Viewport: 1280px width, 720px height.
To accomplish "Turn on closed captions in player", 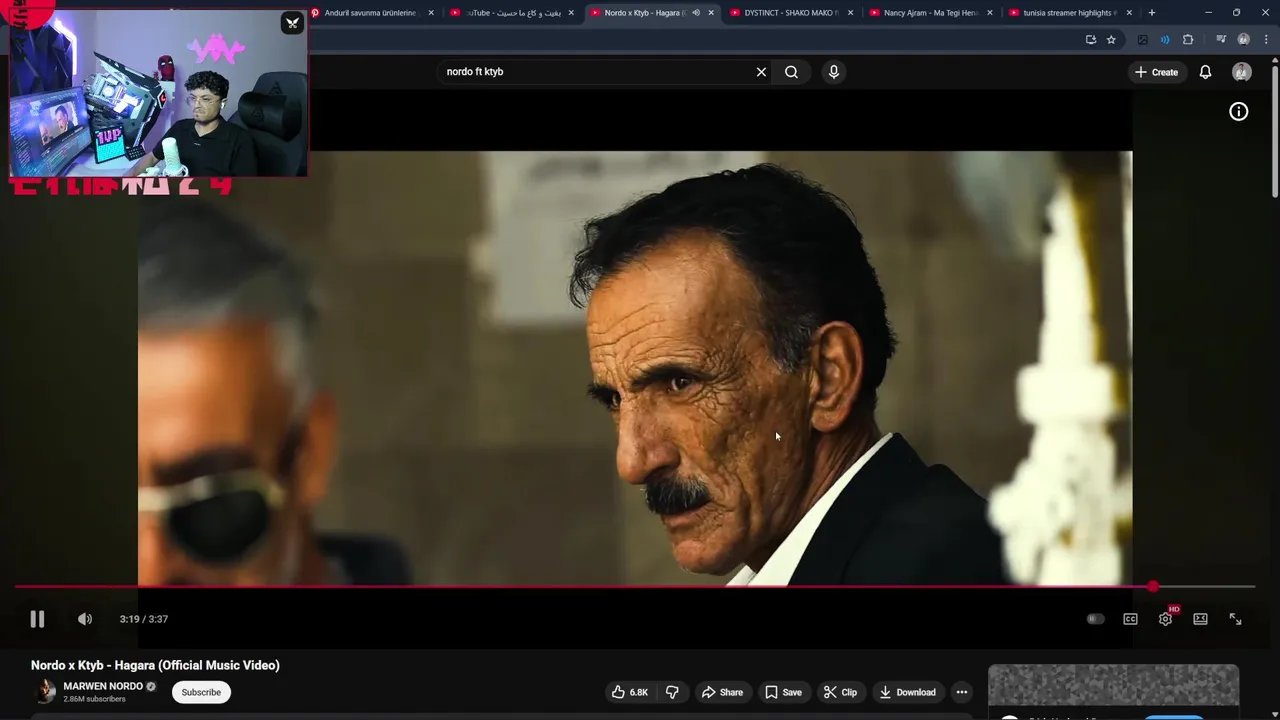I will click(1130, 619).
